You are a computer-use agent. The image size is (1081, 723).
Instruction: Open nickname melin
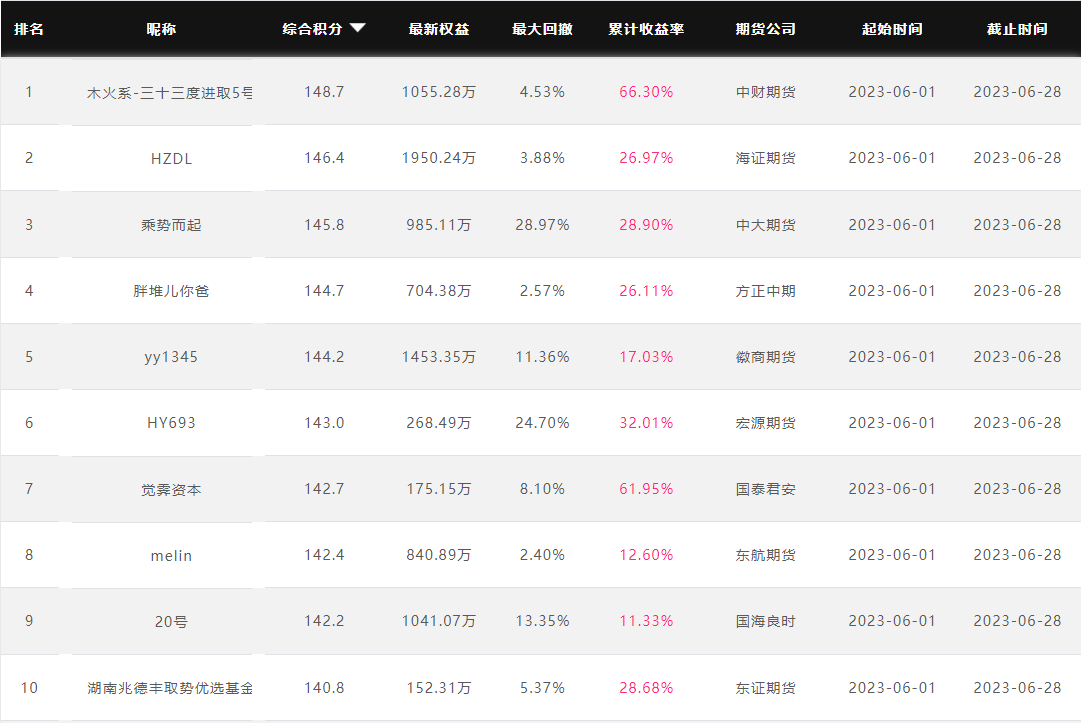click(172, 556)
